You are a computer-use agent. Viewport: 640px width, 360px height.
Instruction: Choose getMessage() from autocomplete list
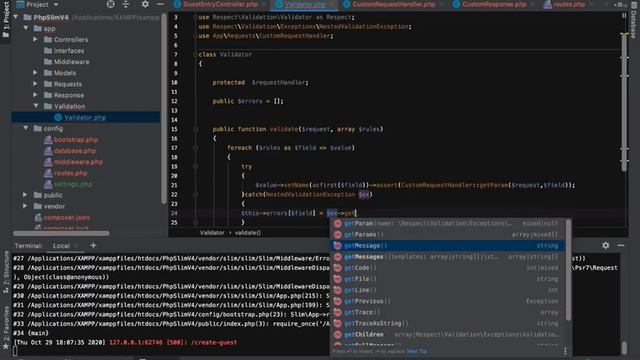[x=447, y=245]
